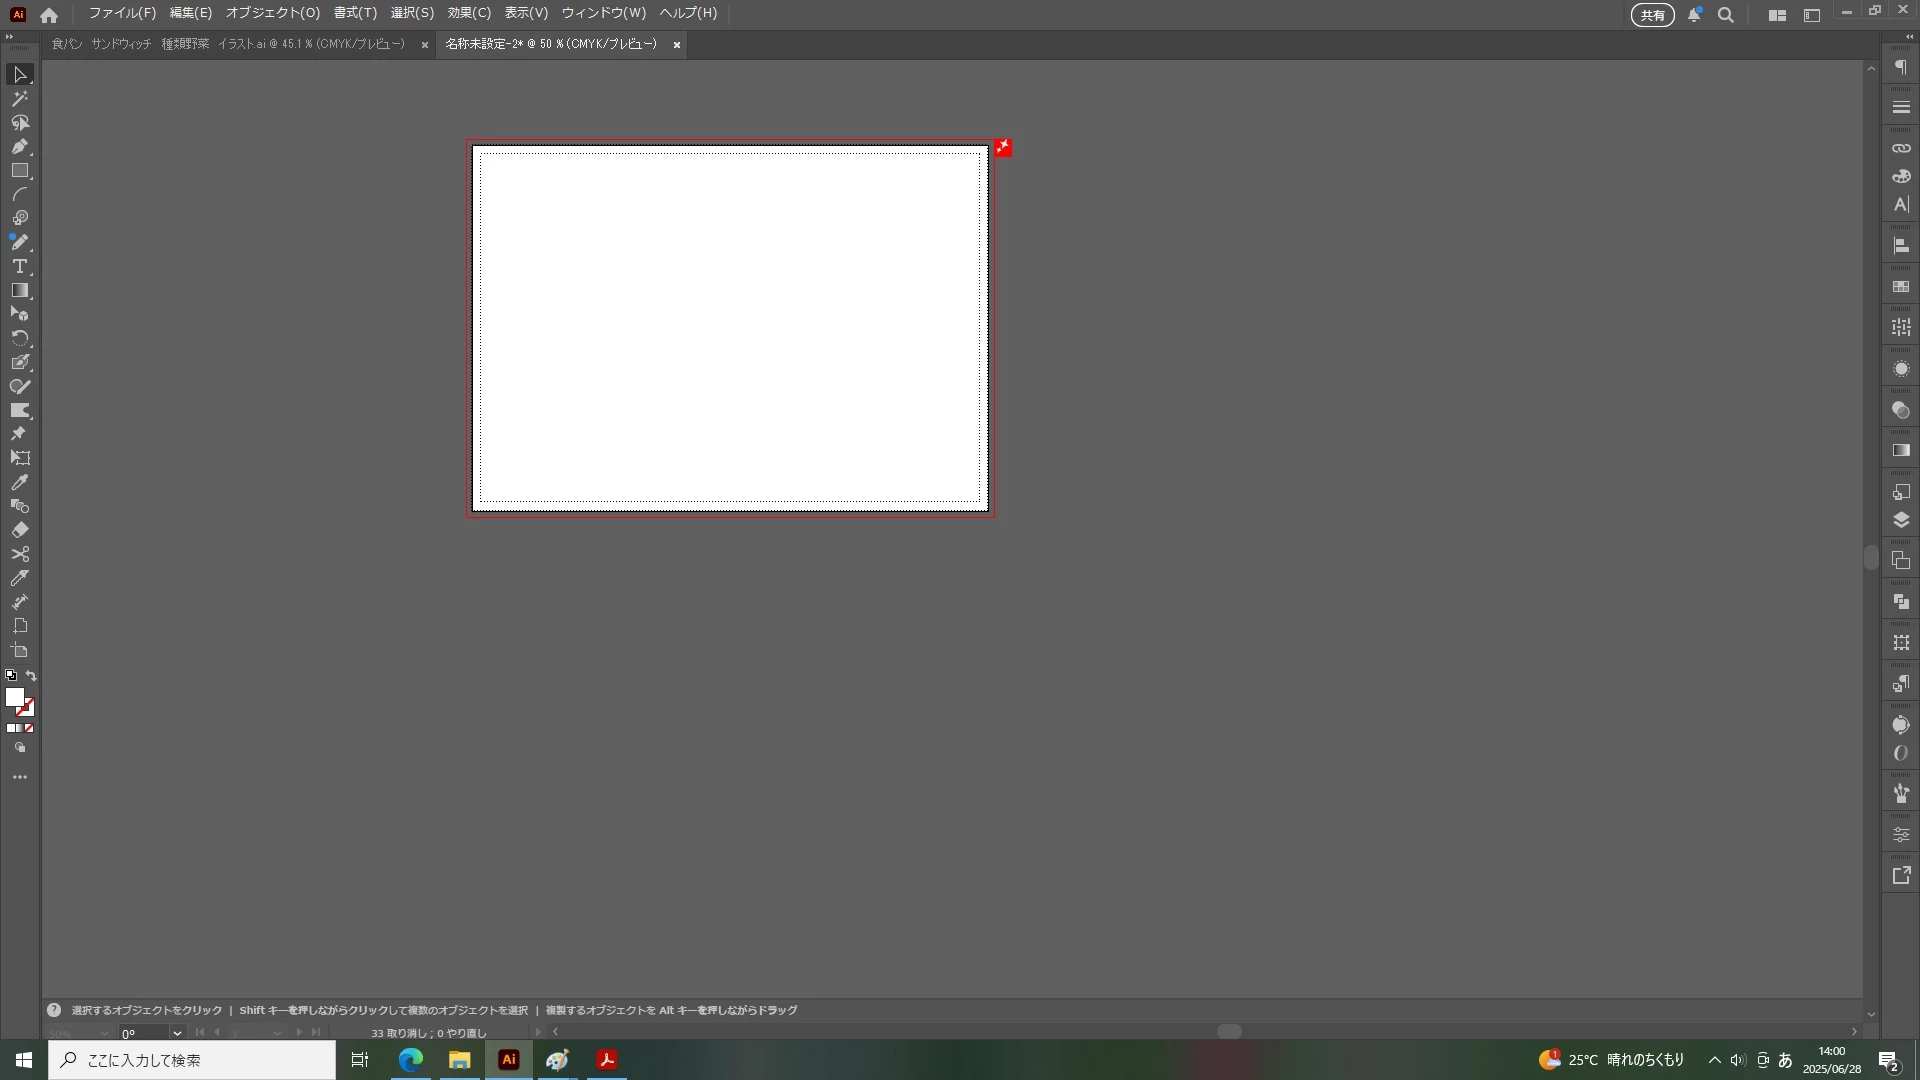
Task: Open the rotate view angle dropdown
Action: 177,1033
